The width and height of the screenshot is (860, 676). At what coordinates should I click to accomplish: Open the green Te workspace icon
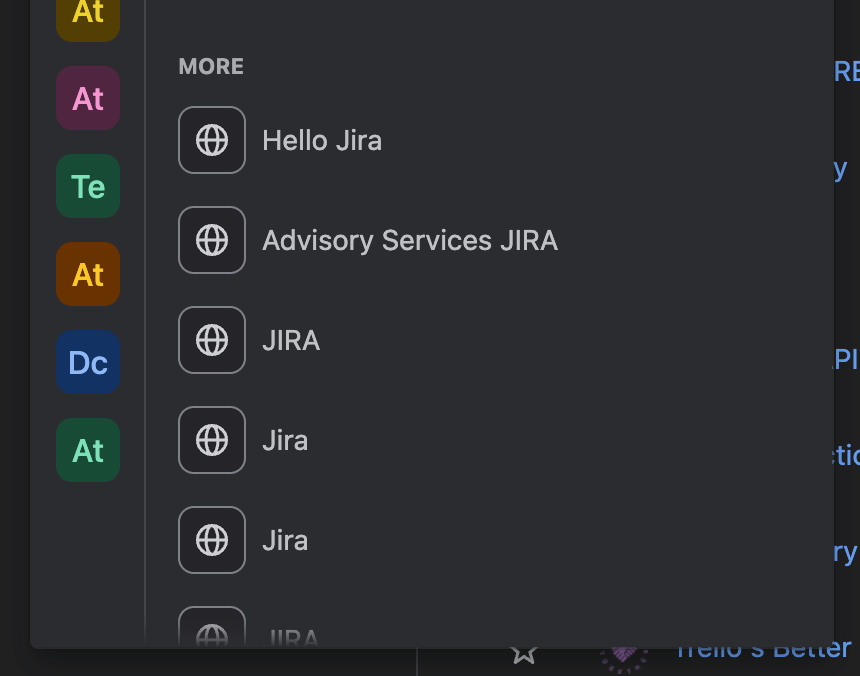pos(88,186)
